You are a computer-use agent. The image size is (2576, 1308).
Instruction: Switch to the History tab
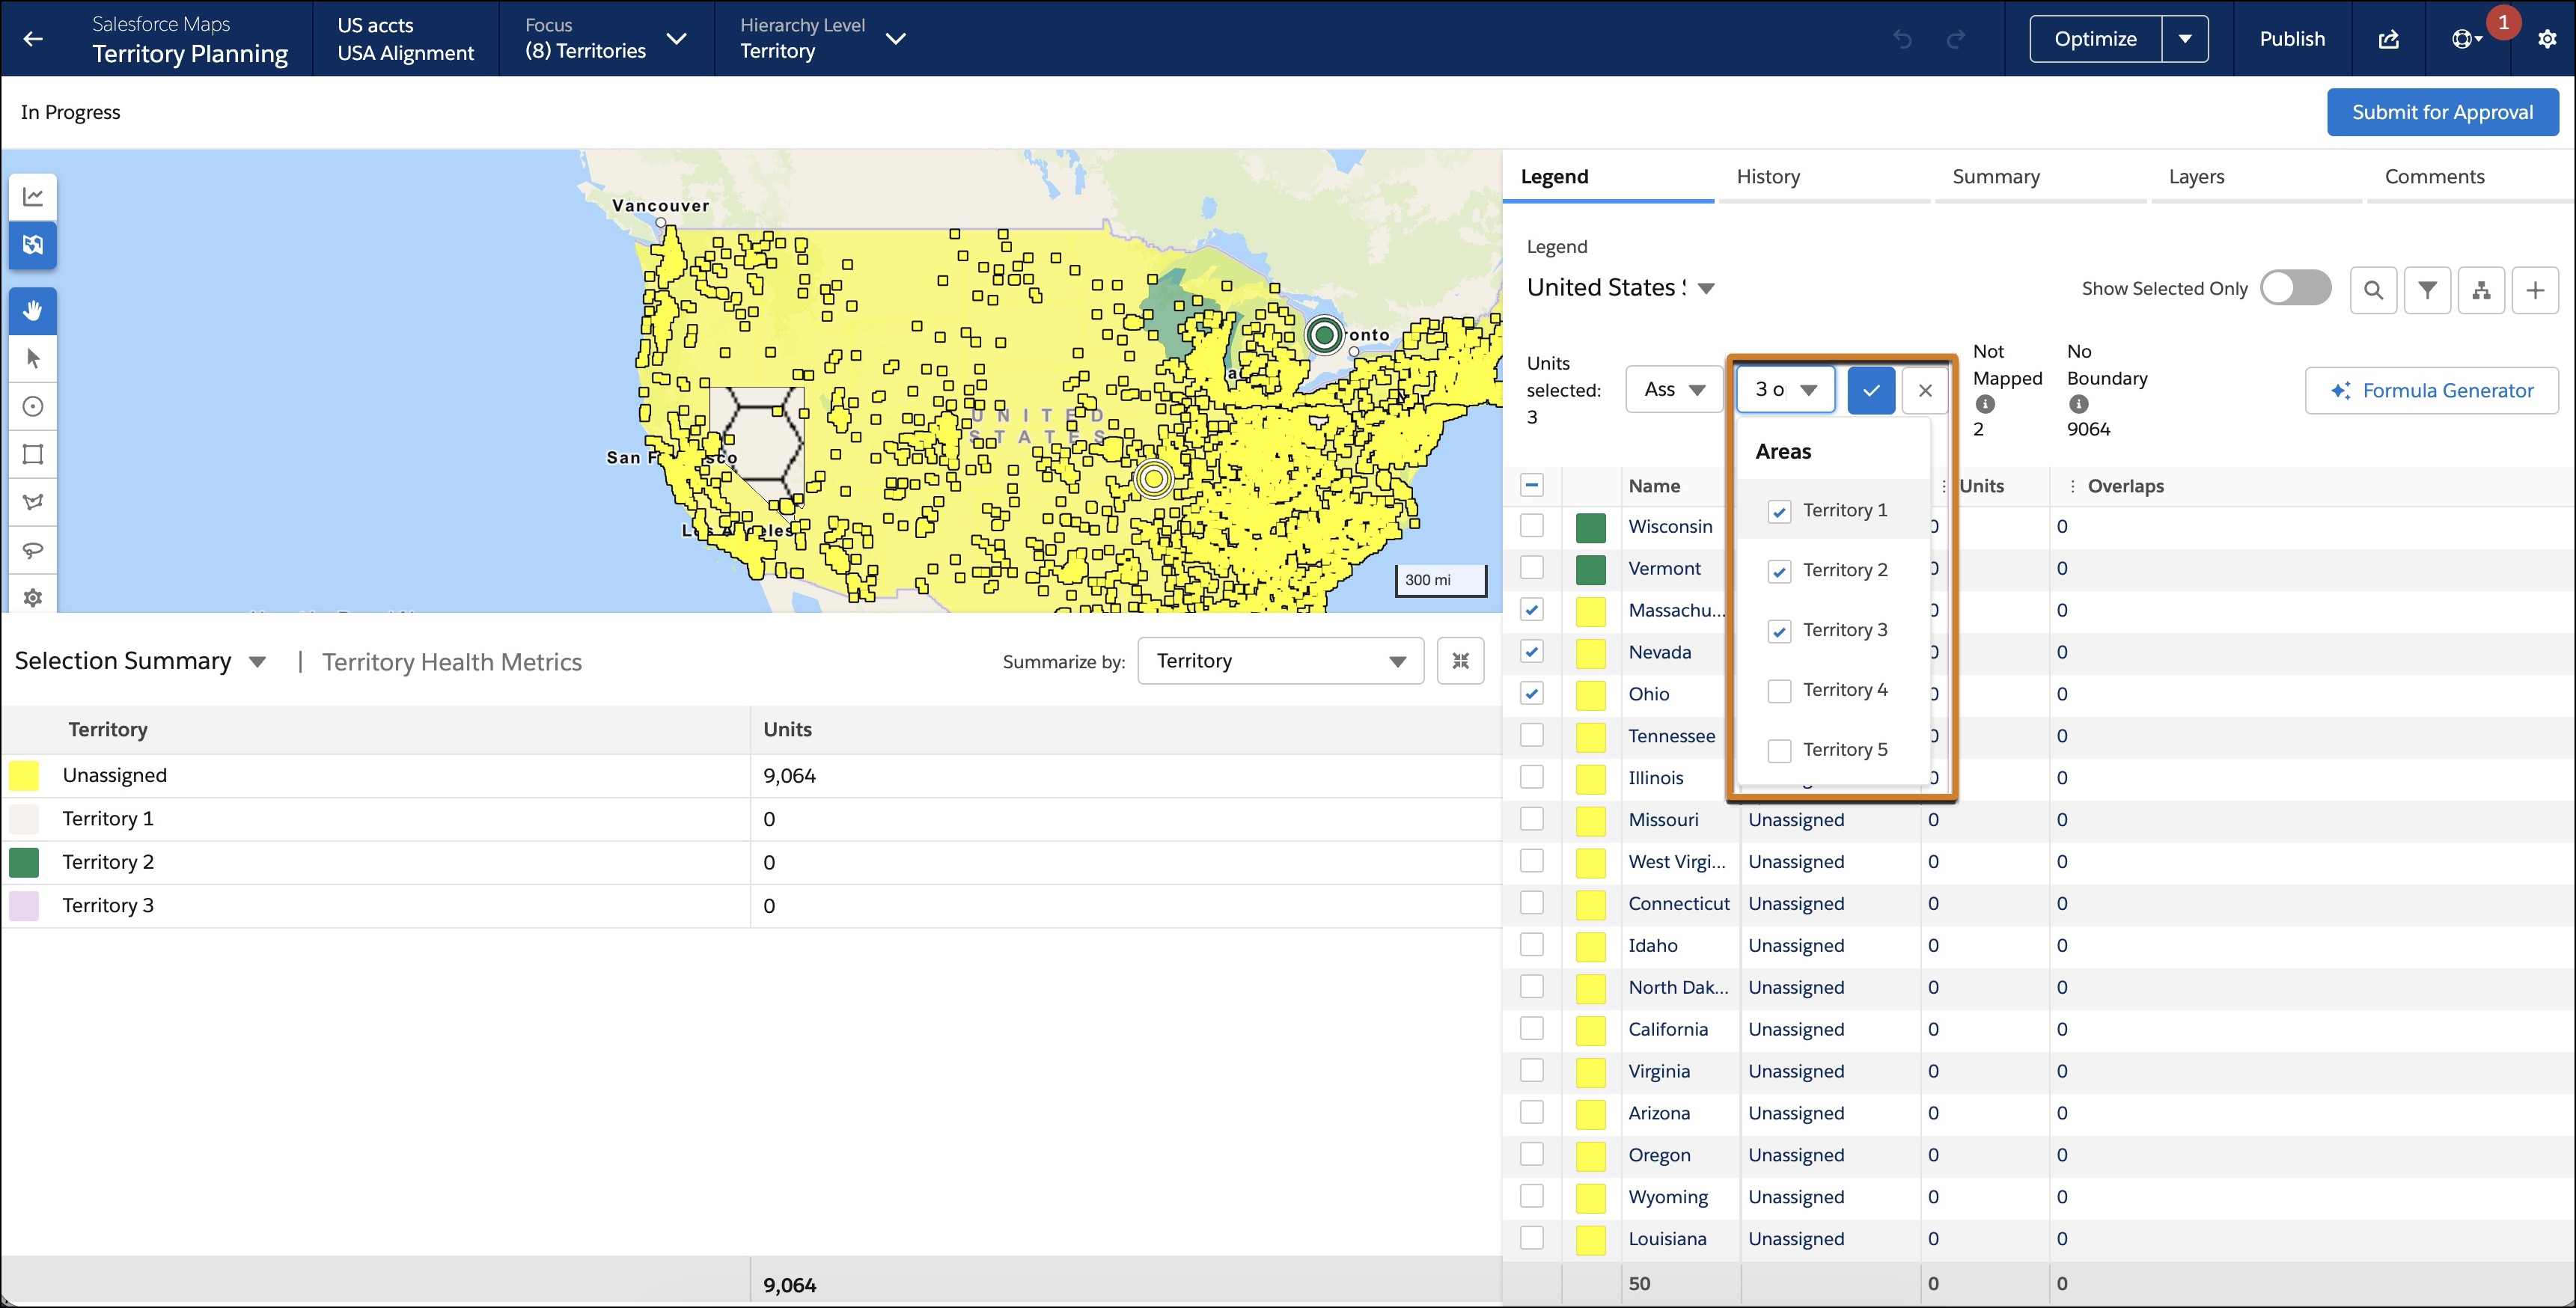pyautogui.click(x=1768, y=177)
